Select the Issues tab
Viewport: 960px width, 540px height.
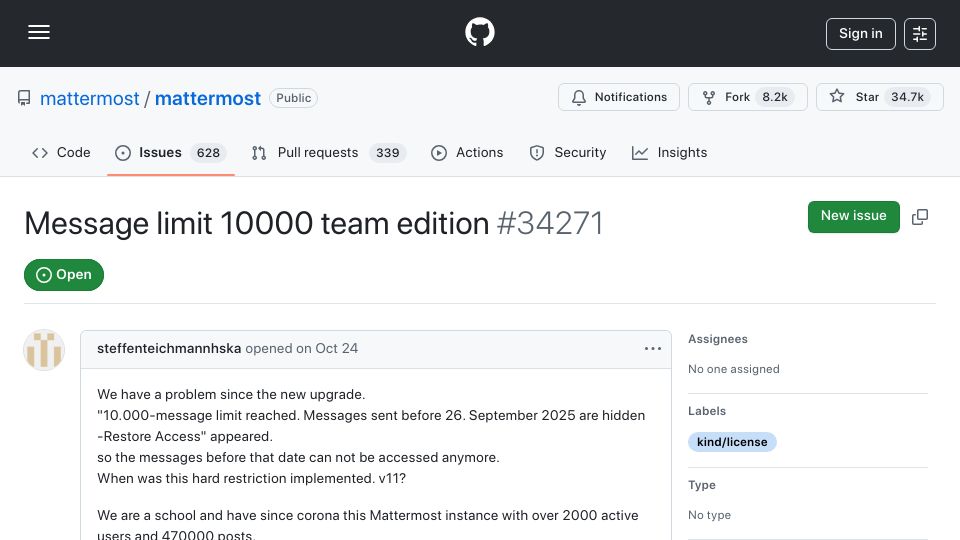(x=170, y=153)
